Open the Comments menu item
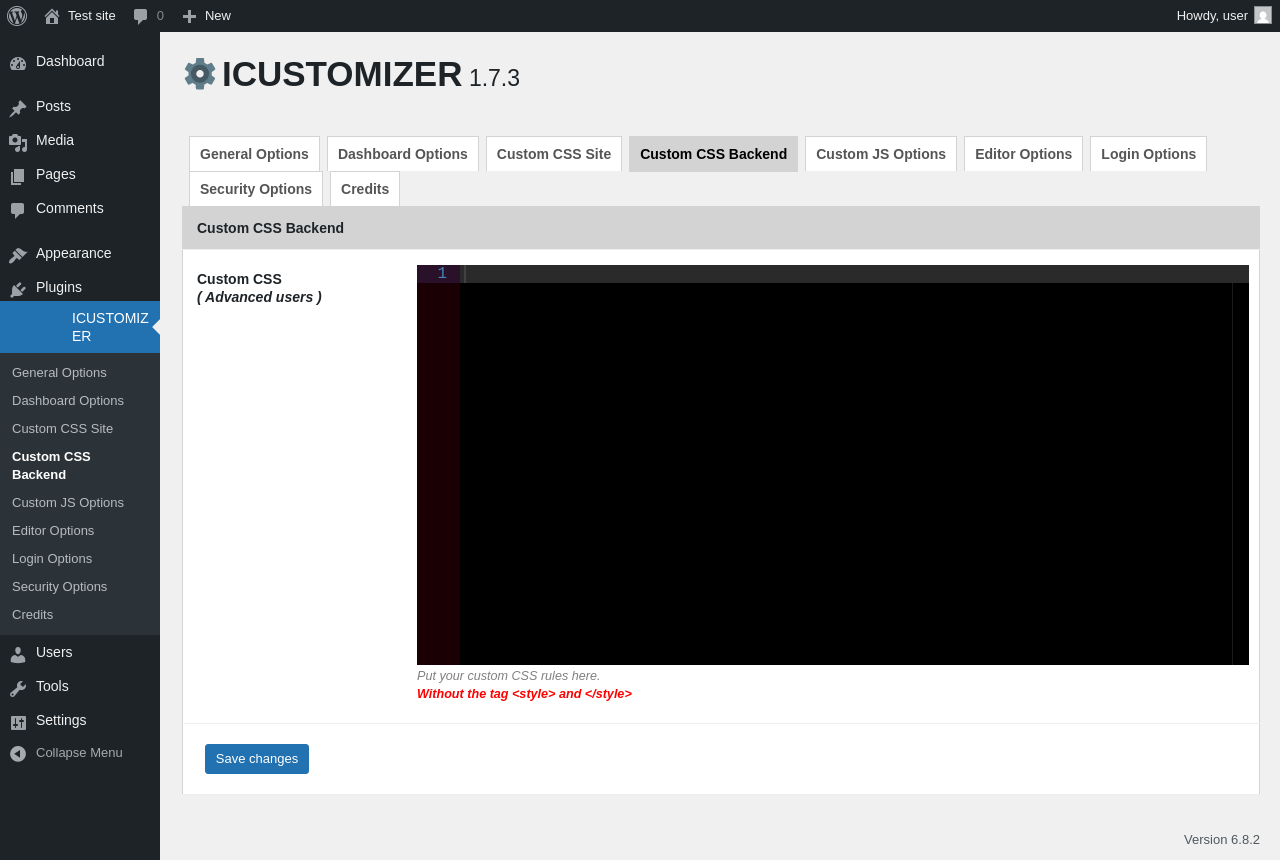 pyautogui.click(x=80, y=209)
